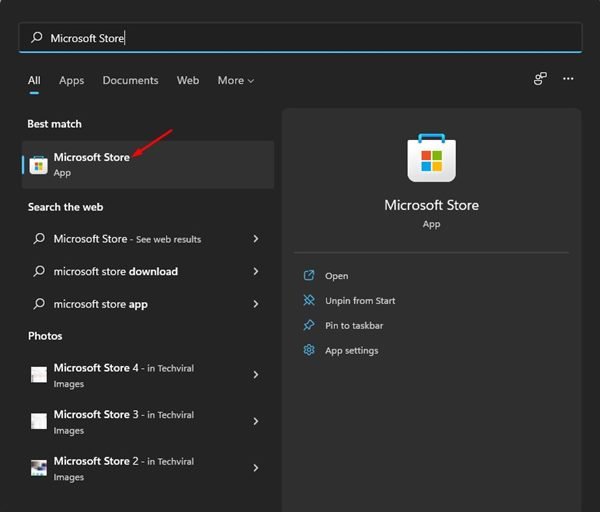The image size is (600, 512).
Task: Click the App settings gear icon
Action: click(309, 350)
